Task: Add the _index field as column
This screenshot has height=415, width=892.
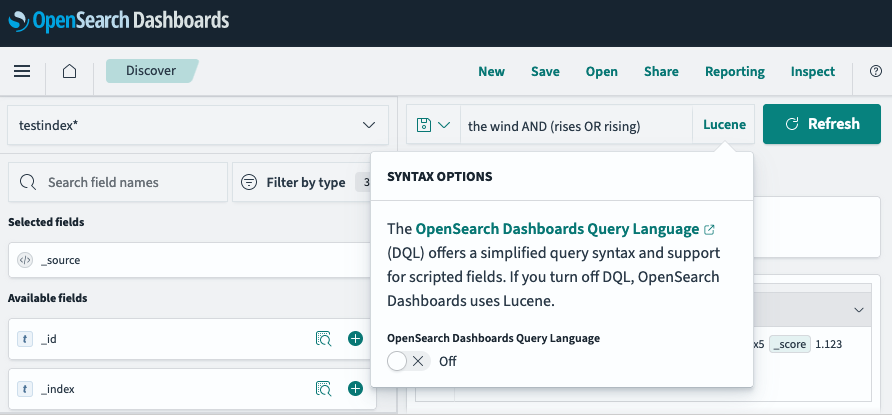Action: click(x=355, y=388)
